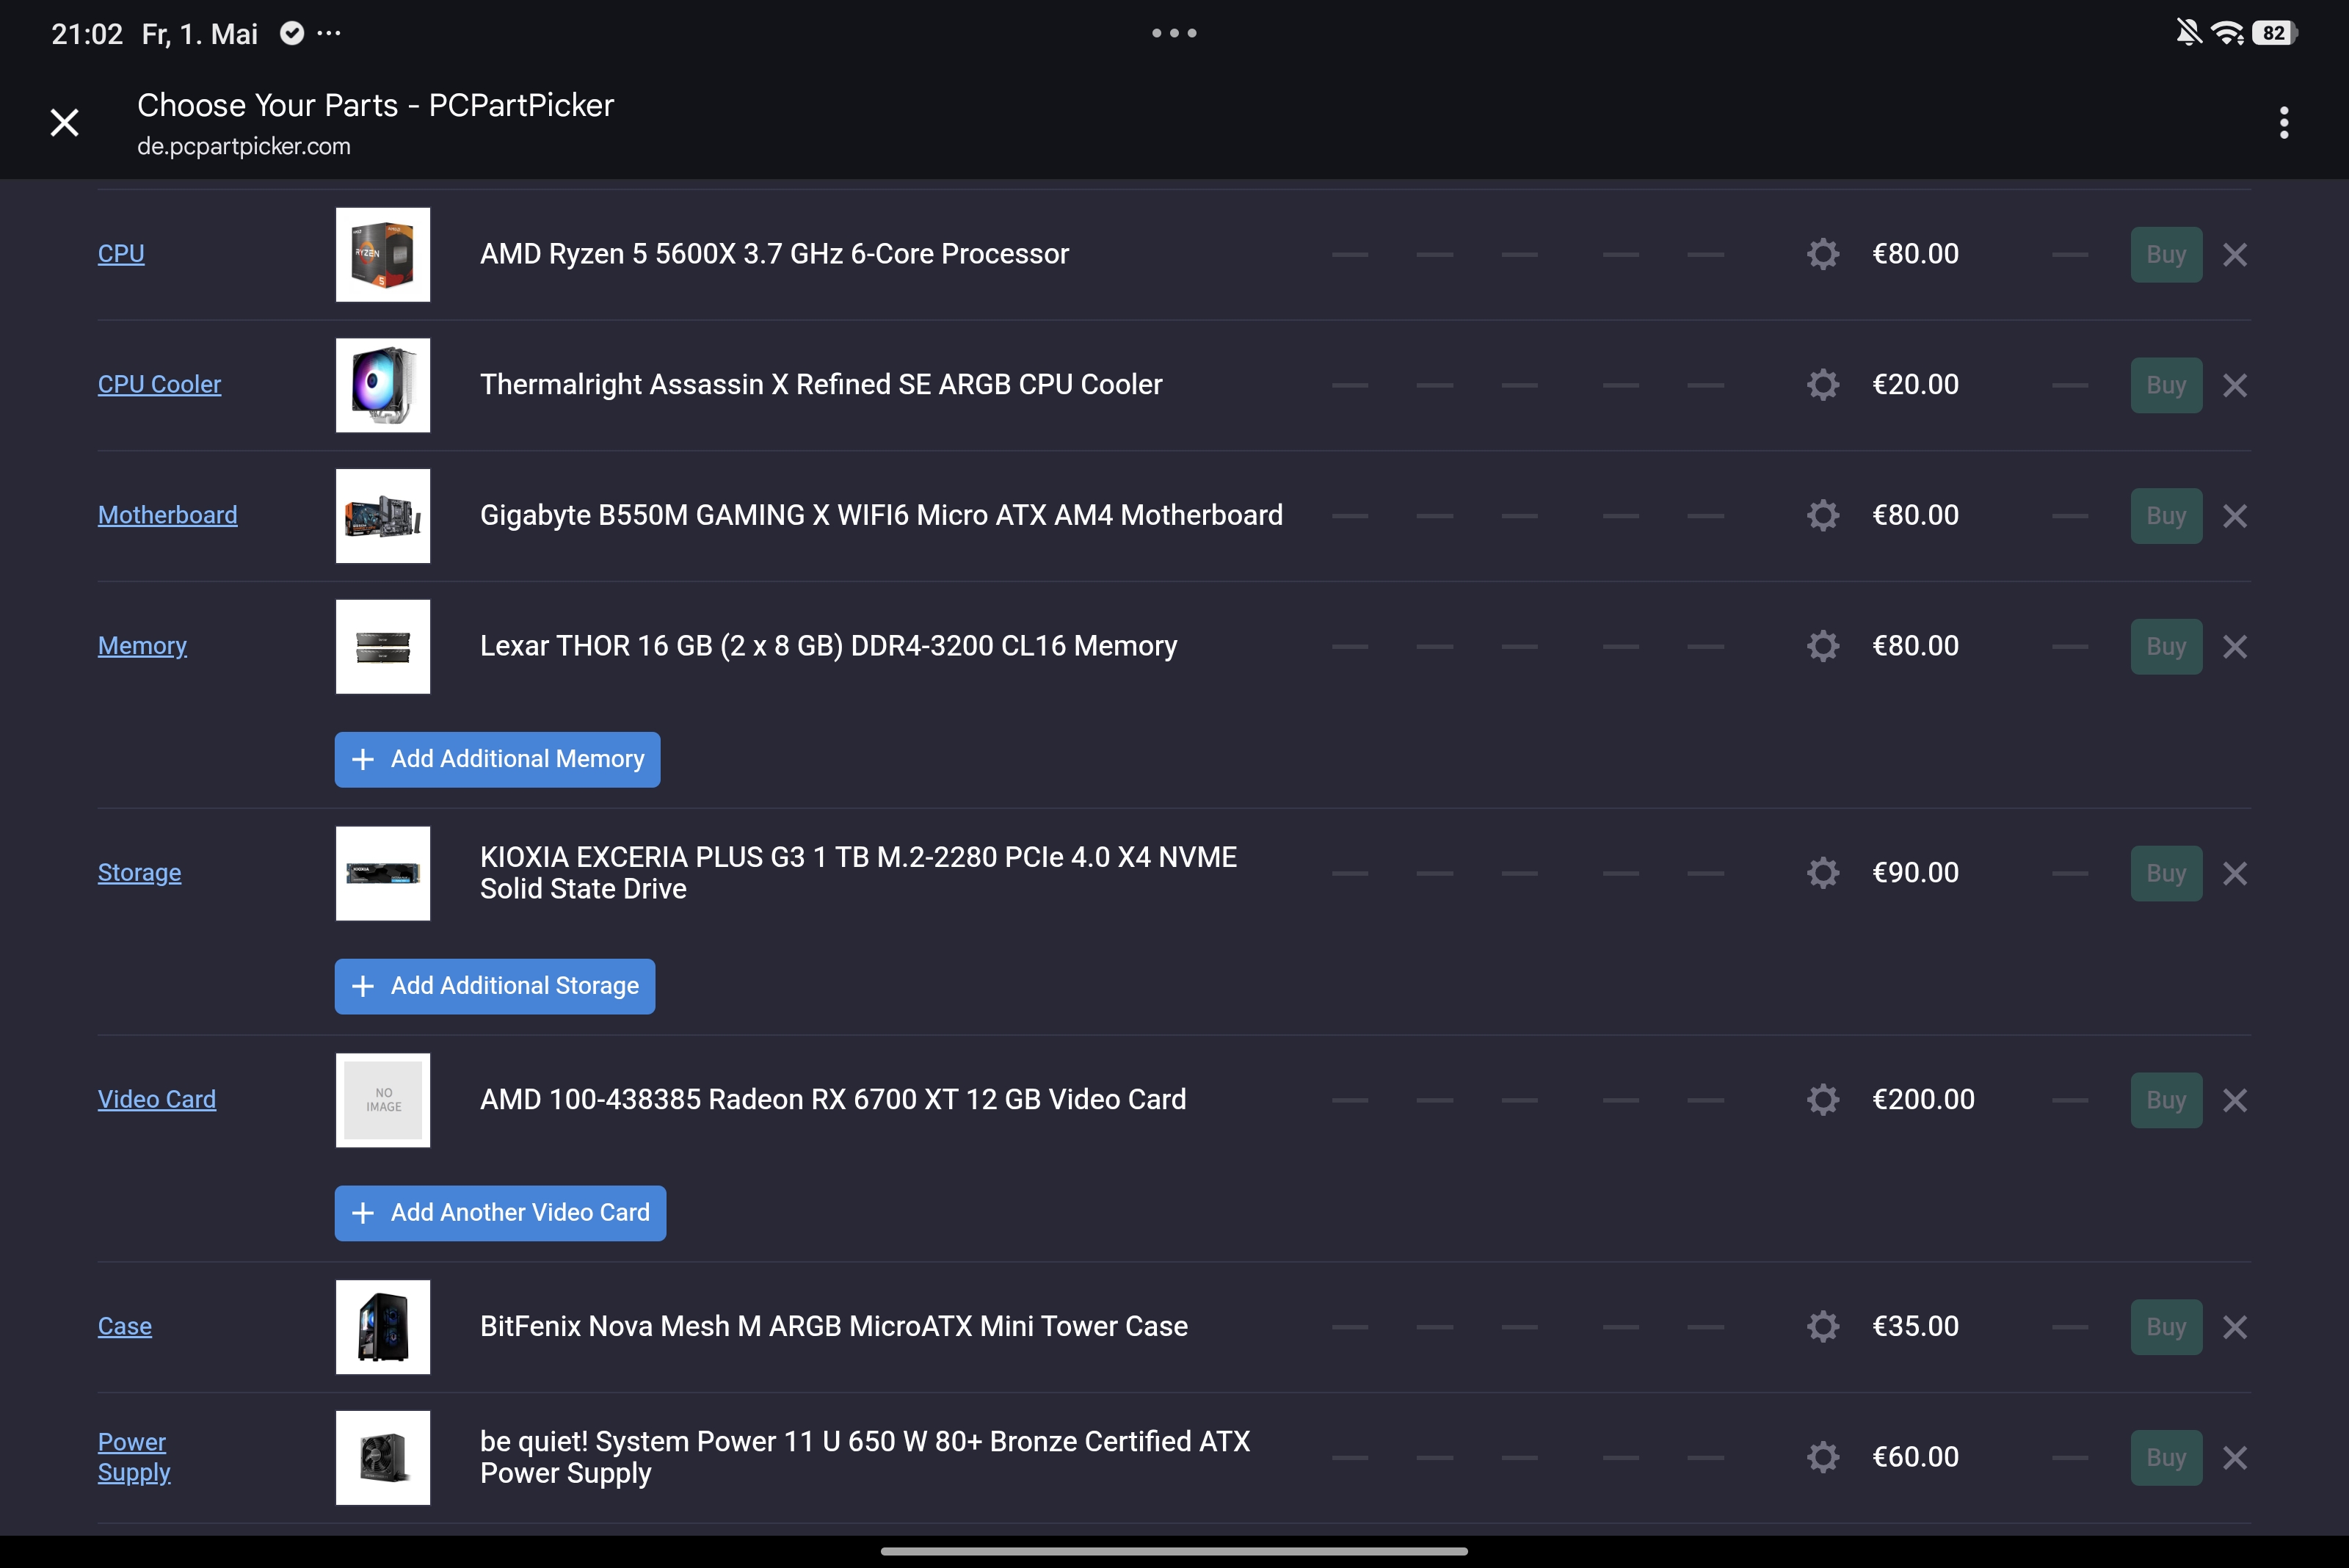Viewport: 2349px width, 1568px height.
Task: Open the browser three-dot overflow menu
Action: 2284,123
